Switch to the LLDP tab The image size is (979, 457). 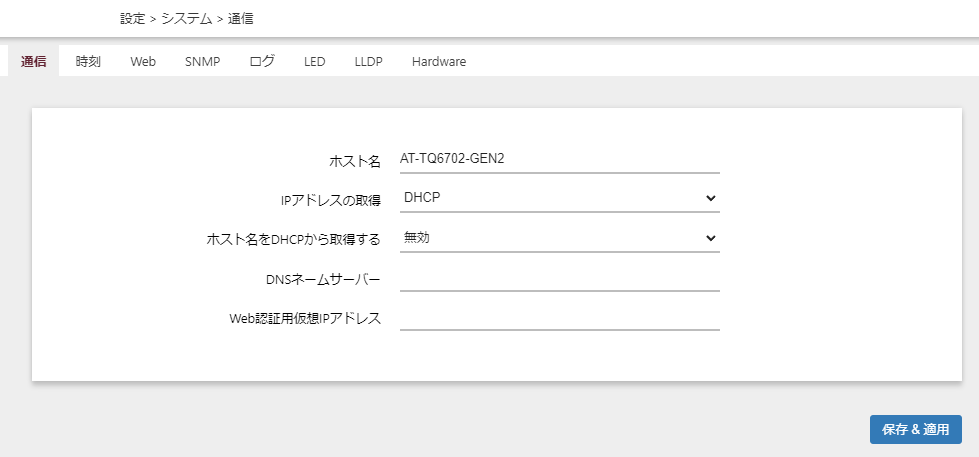pyautogui.click(x=368, y=61)
